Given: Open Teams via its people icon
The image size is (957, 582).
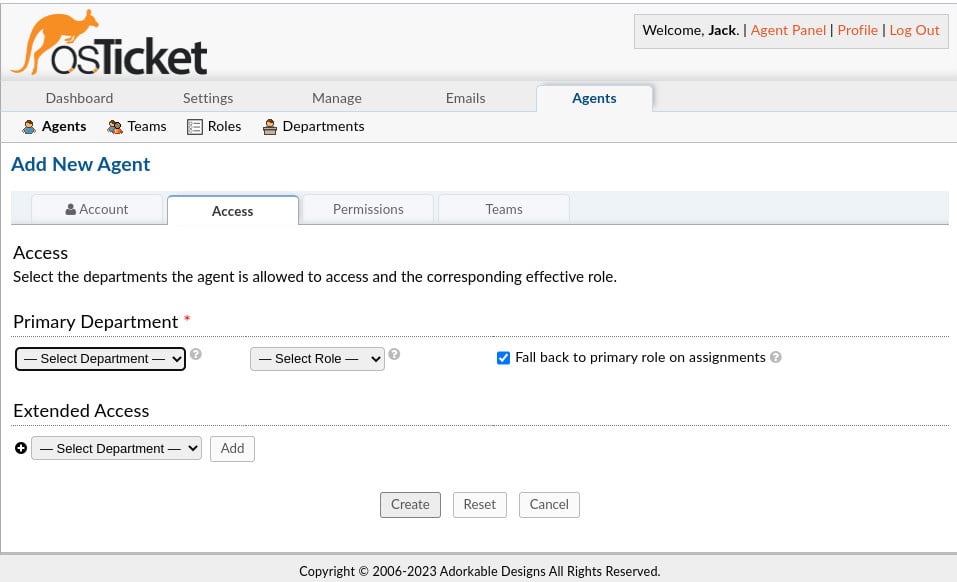Looking at the screenshot, I should (x=114, y=126).
